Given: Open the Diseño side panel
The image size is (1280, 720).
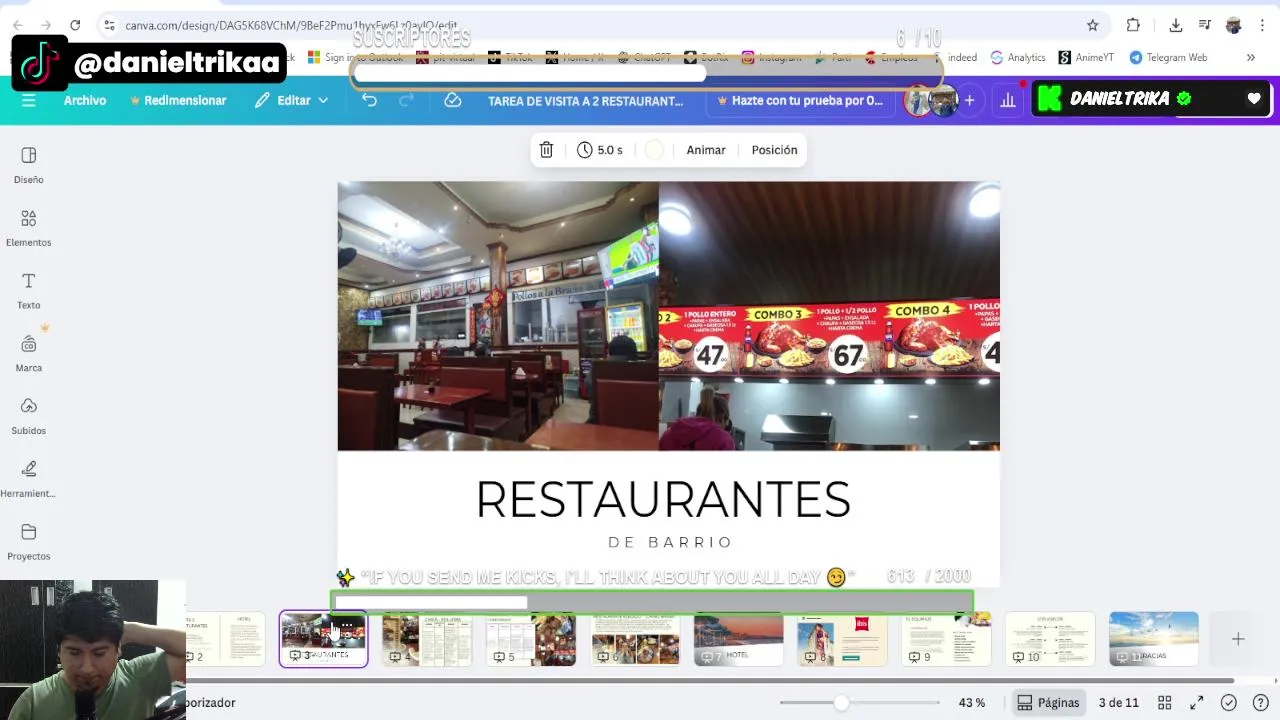Looking at the screenshot, I should click(28, 165).
